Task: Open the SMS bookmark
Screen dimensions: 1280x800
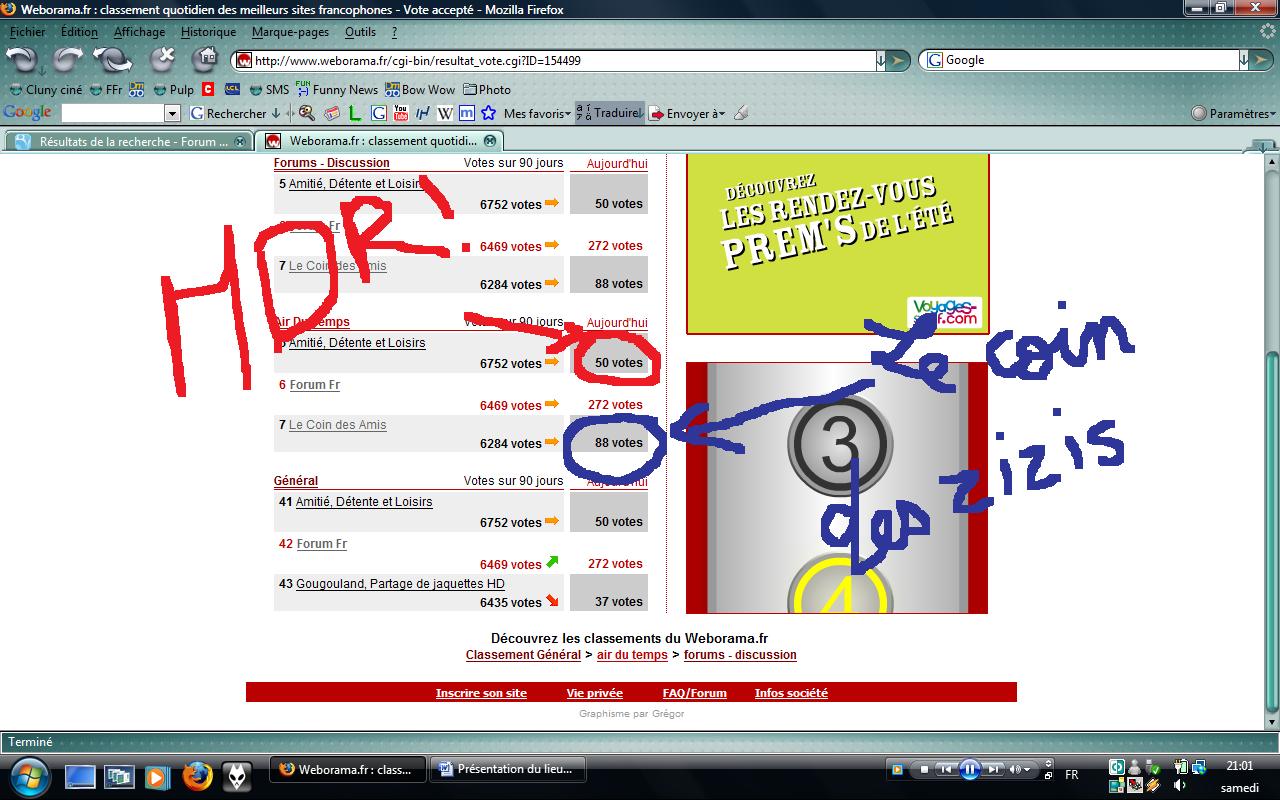Action: coord(268,89)
